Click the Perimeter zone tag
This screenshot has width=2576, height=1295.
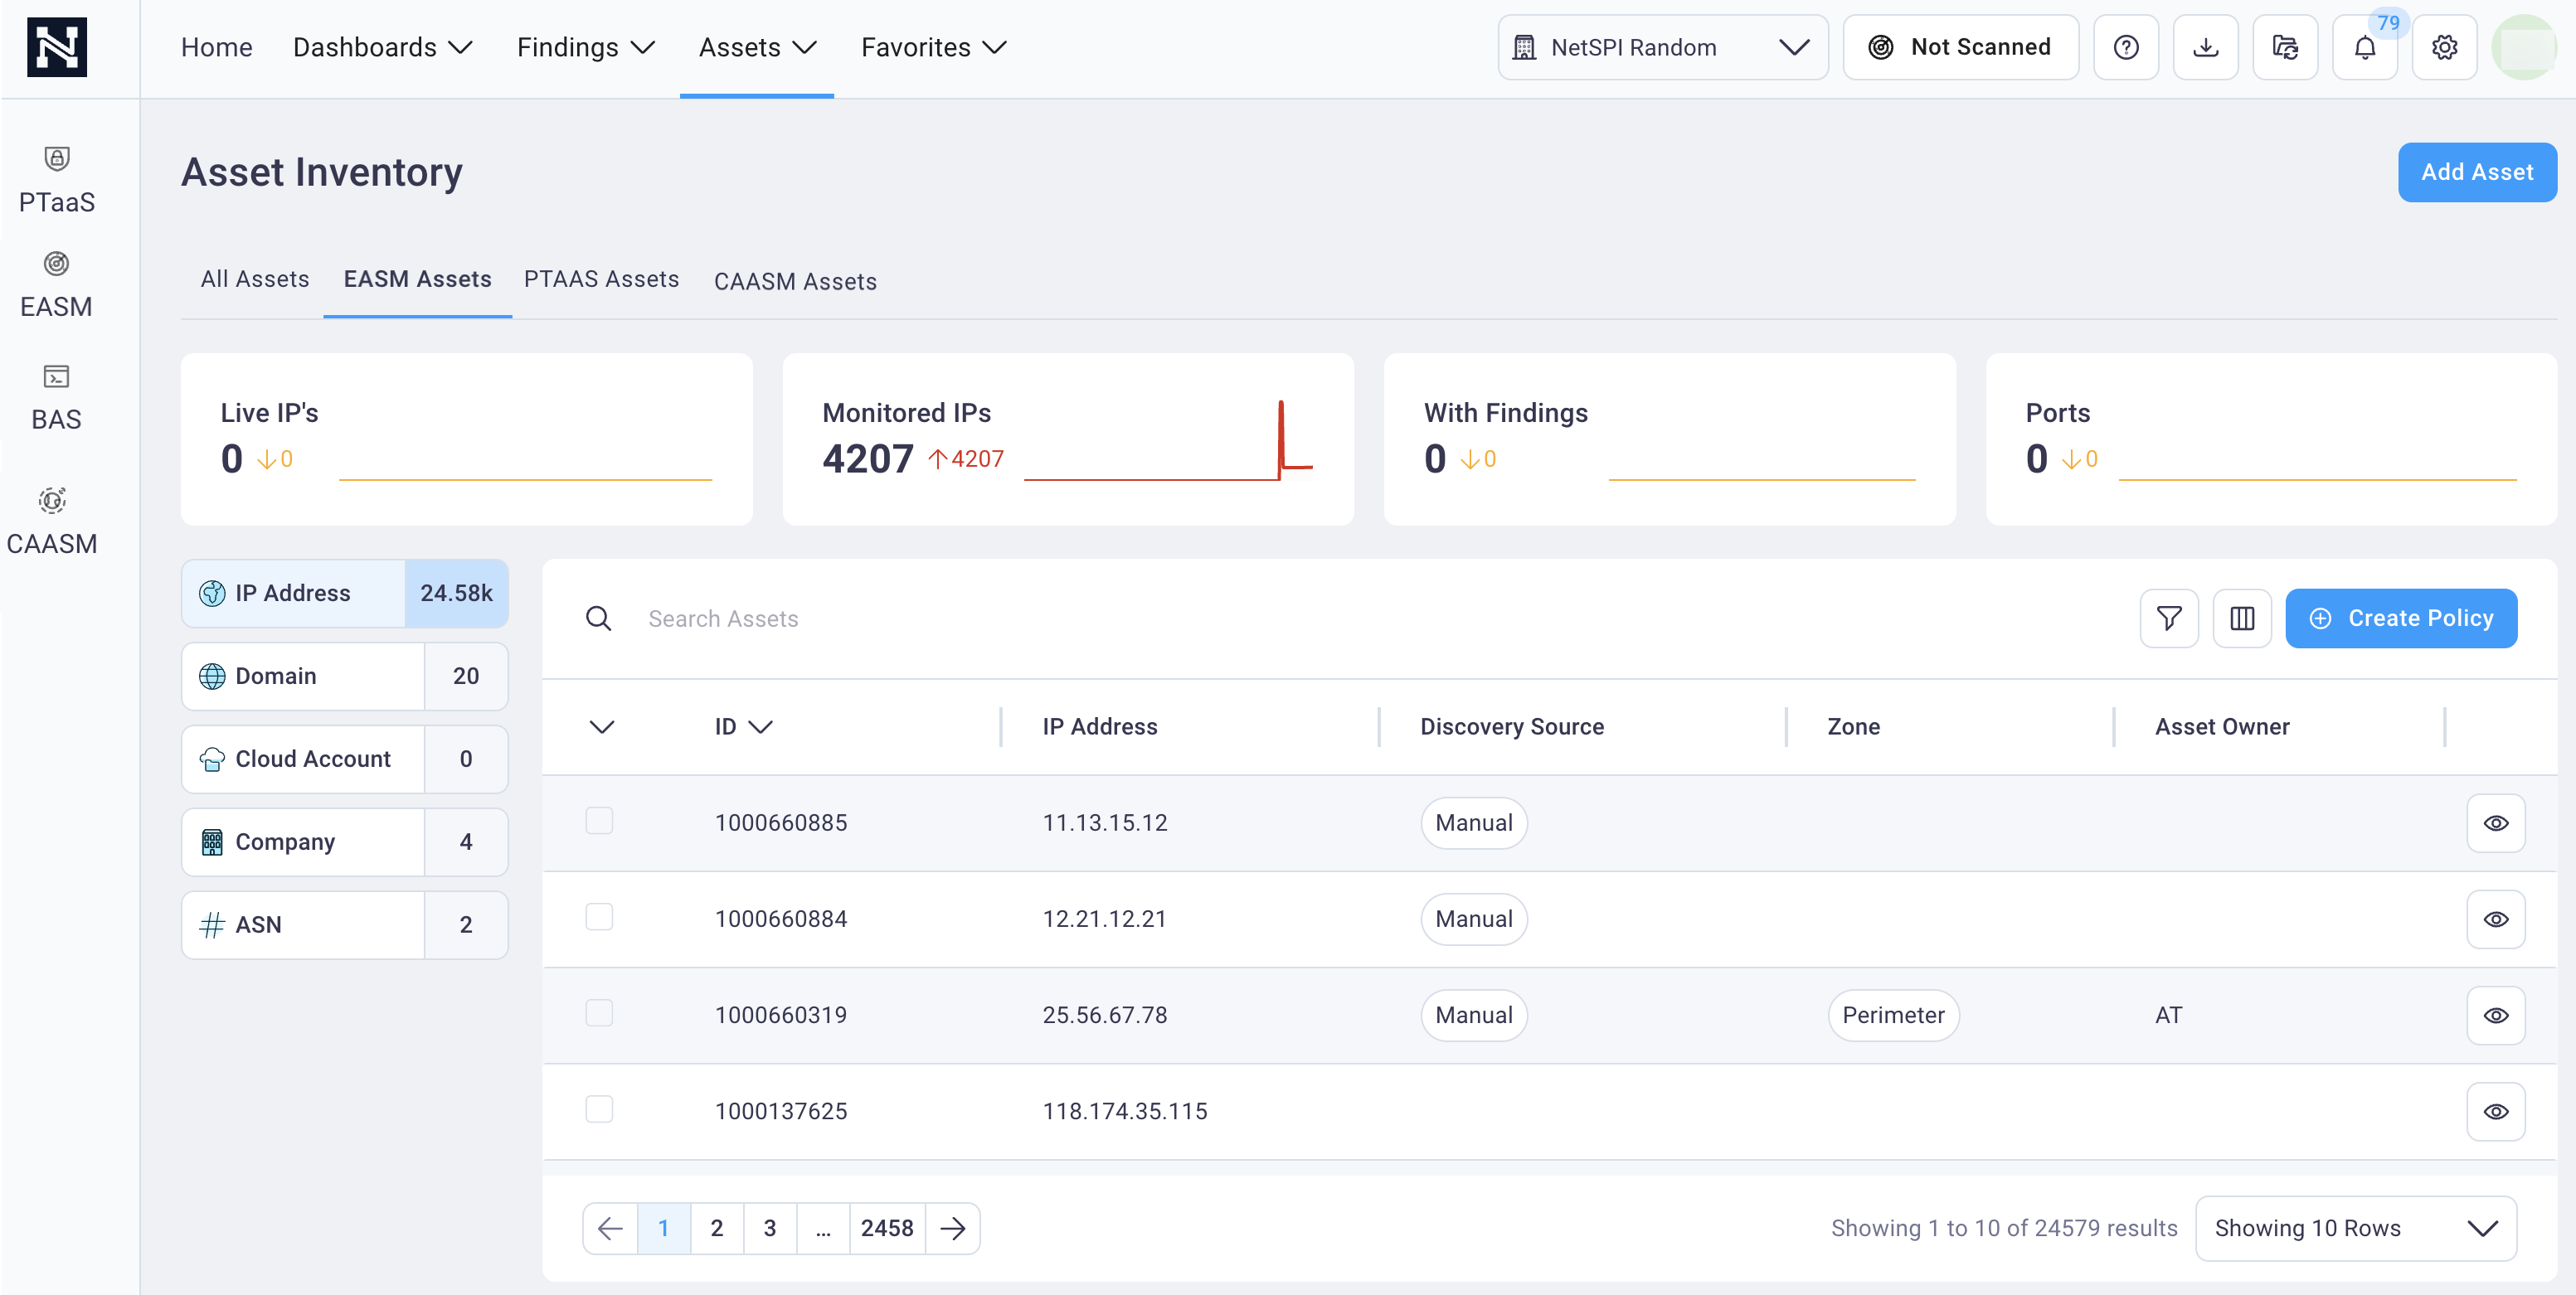tap(1893, 1015)
